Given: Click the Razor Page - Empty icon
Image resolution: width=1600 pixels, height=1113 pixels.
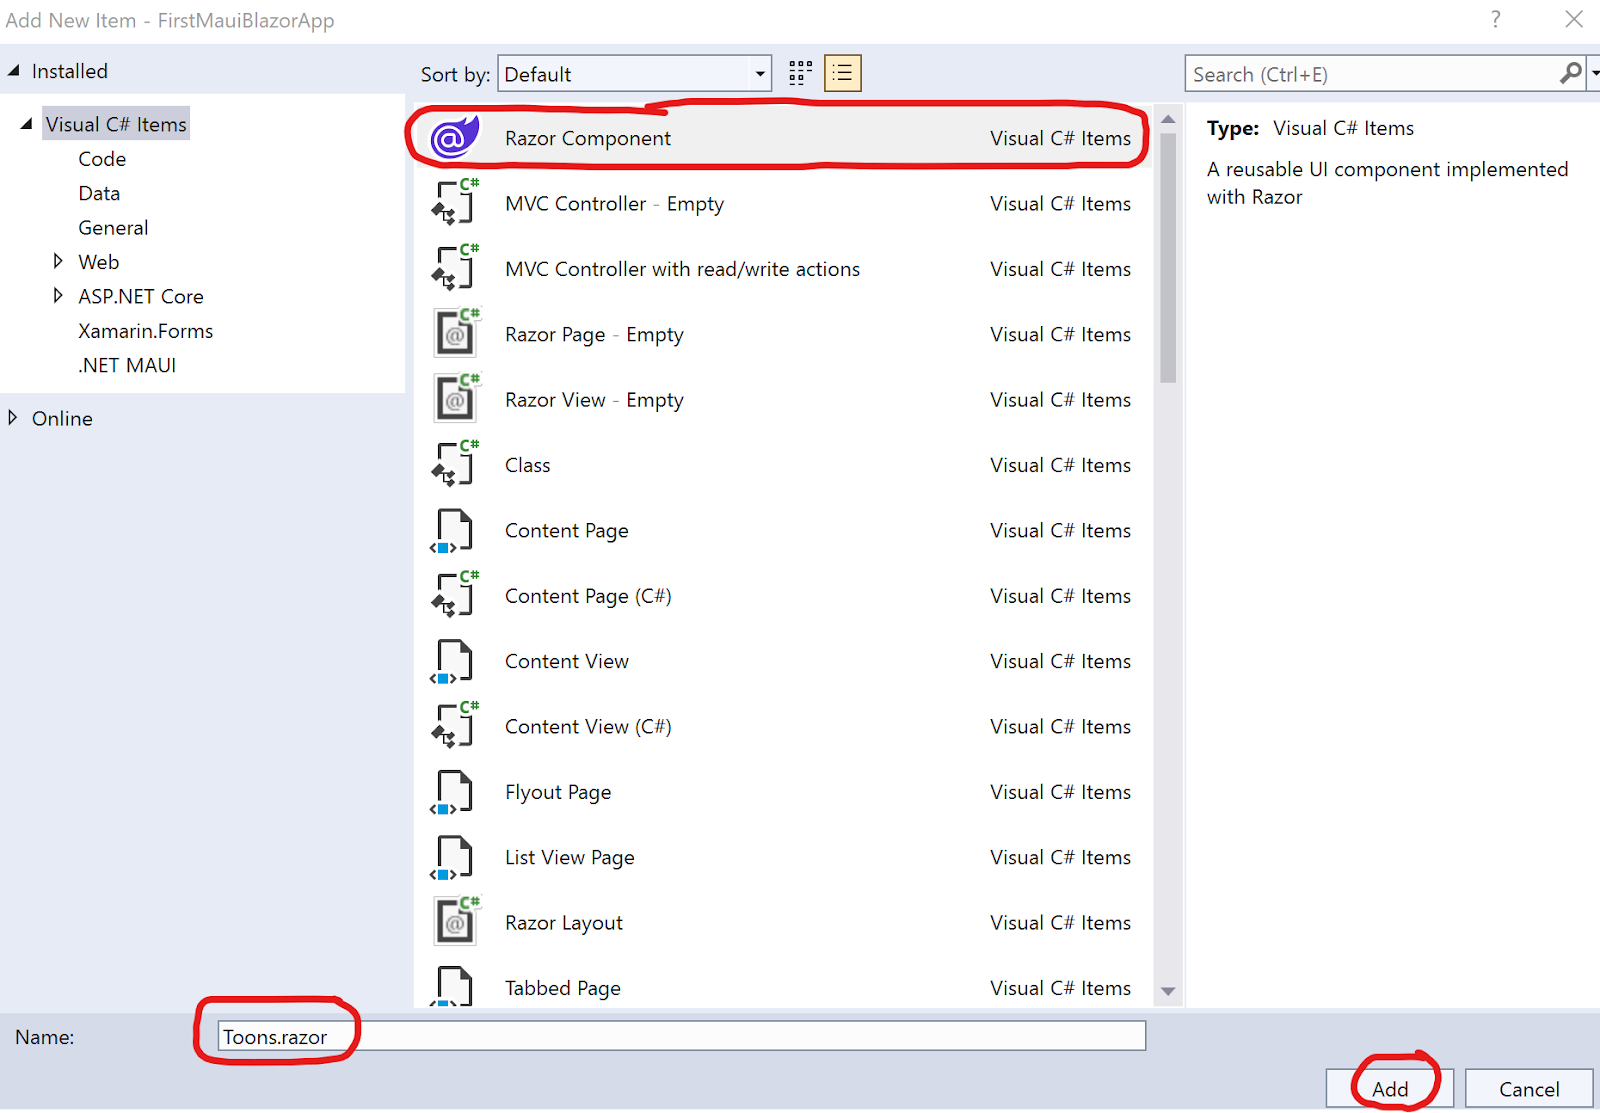Looking at the screenshot, I should 455,333.
